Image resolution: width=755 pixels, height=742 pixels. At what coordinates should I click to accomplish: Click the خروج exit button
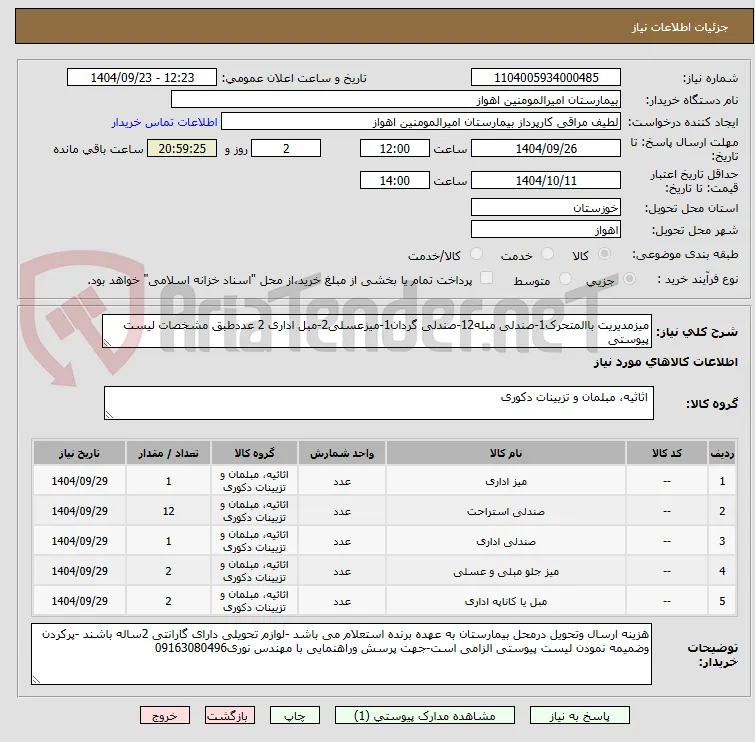165,716
